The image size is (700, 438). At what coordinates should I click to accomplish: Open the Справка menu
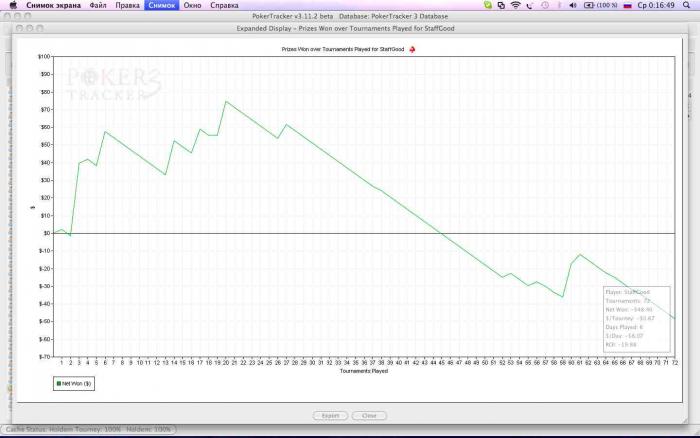click(x=224, y=5)
